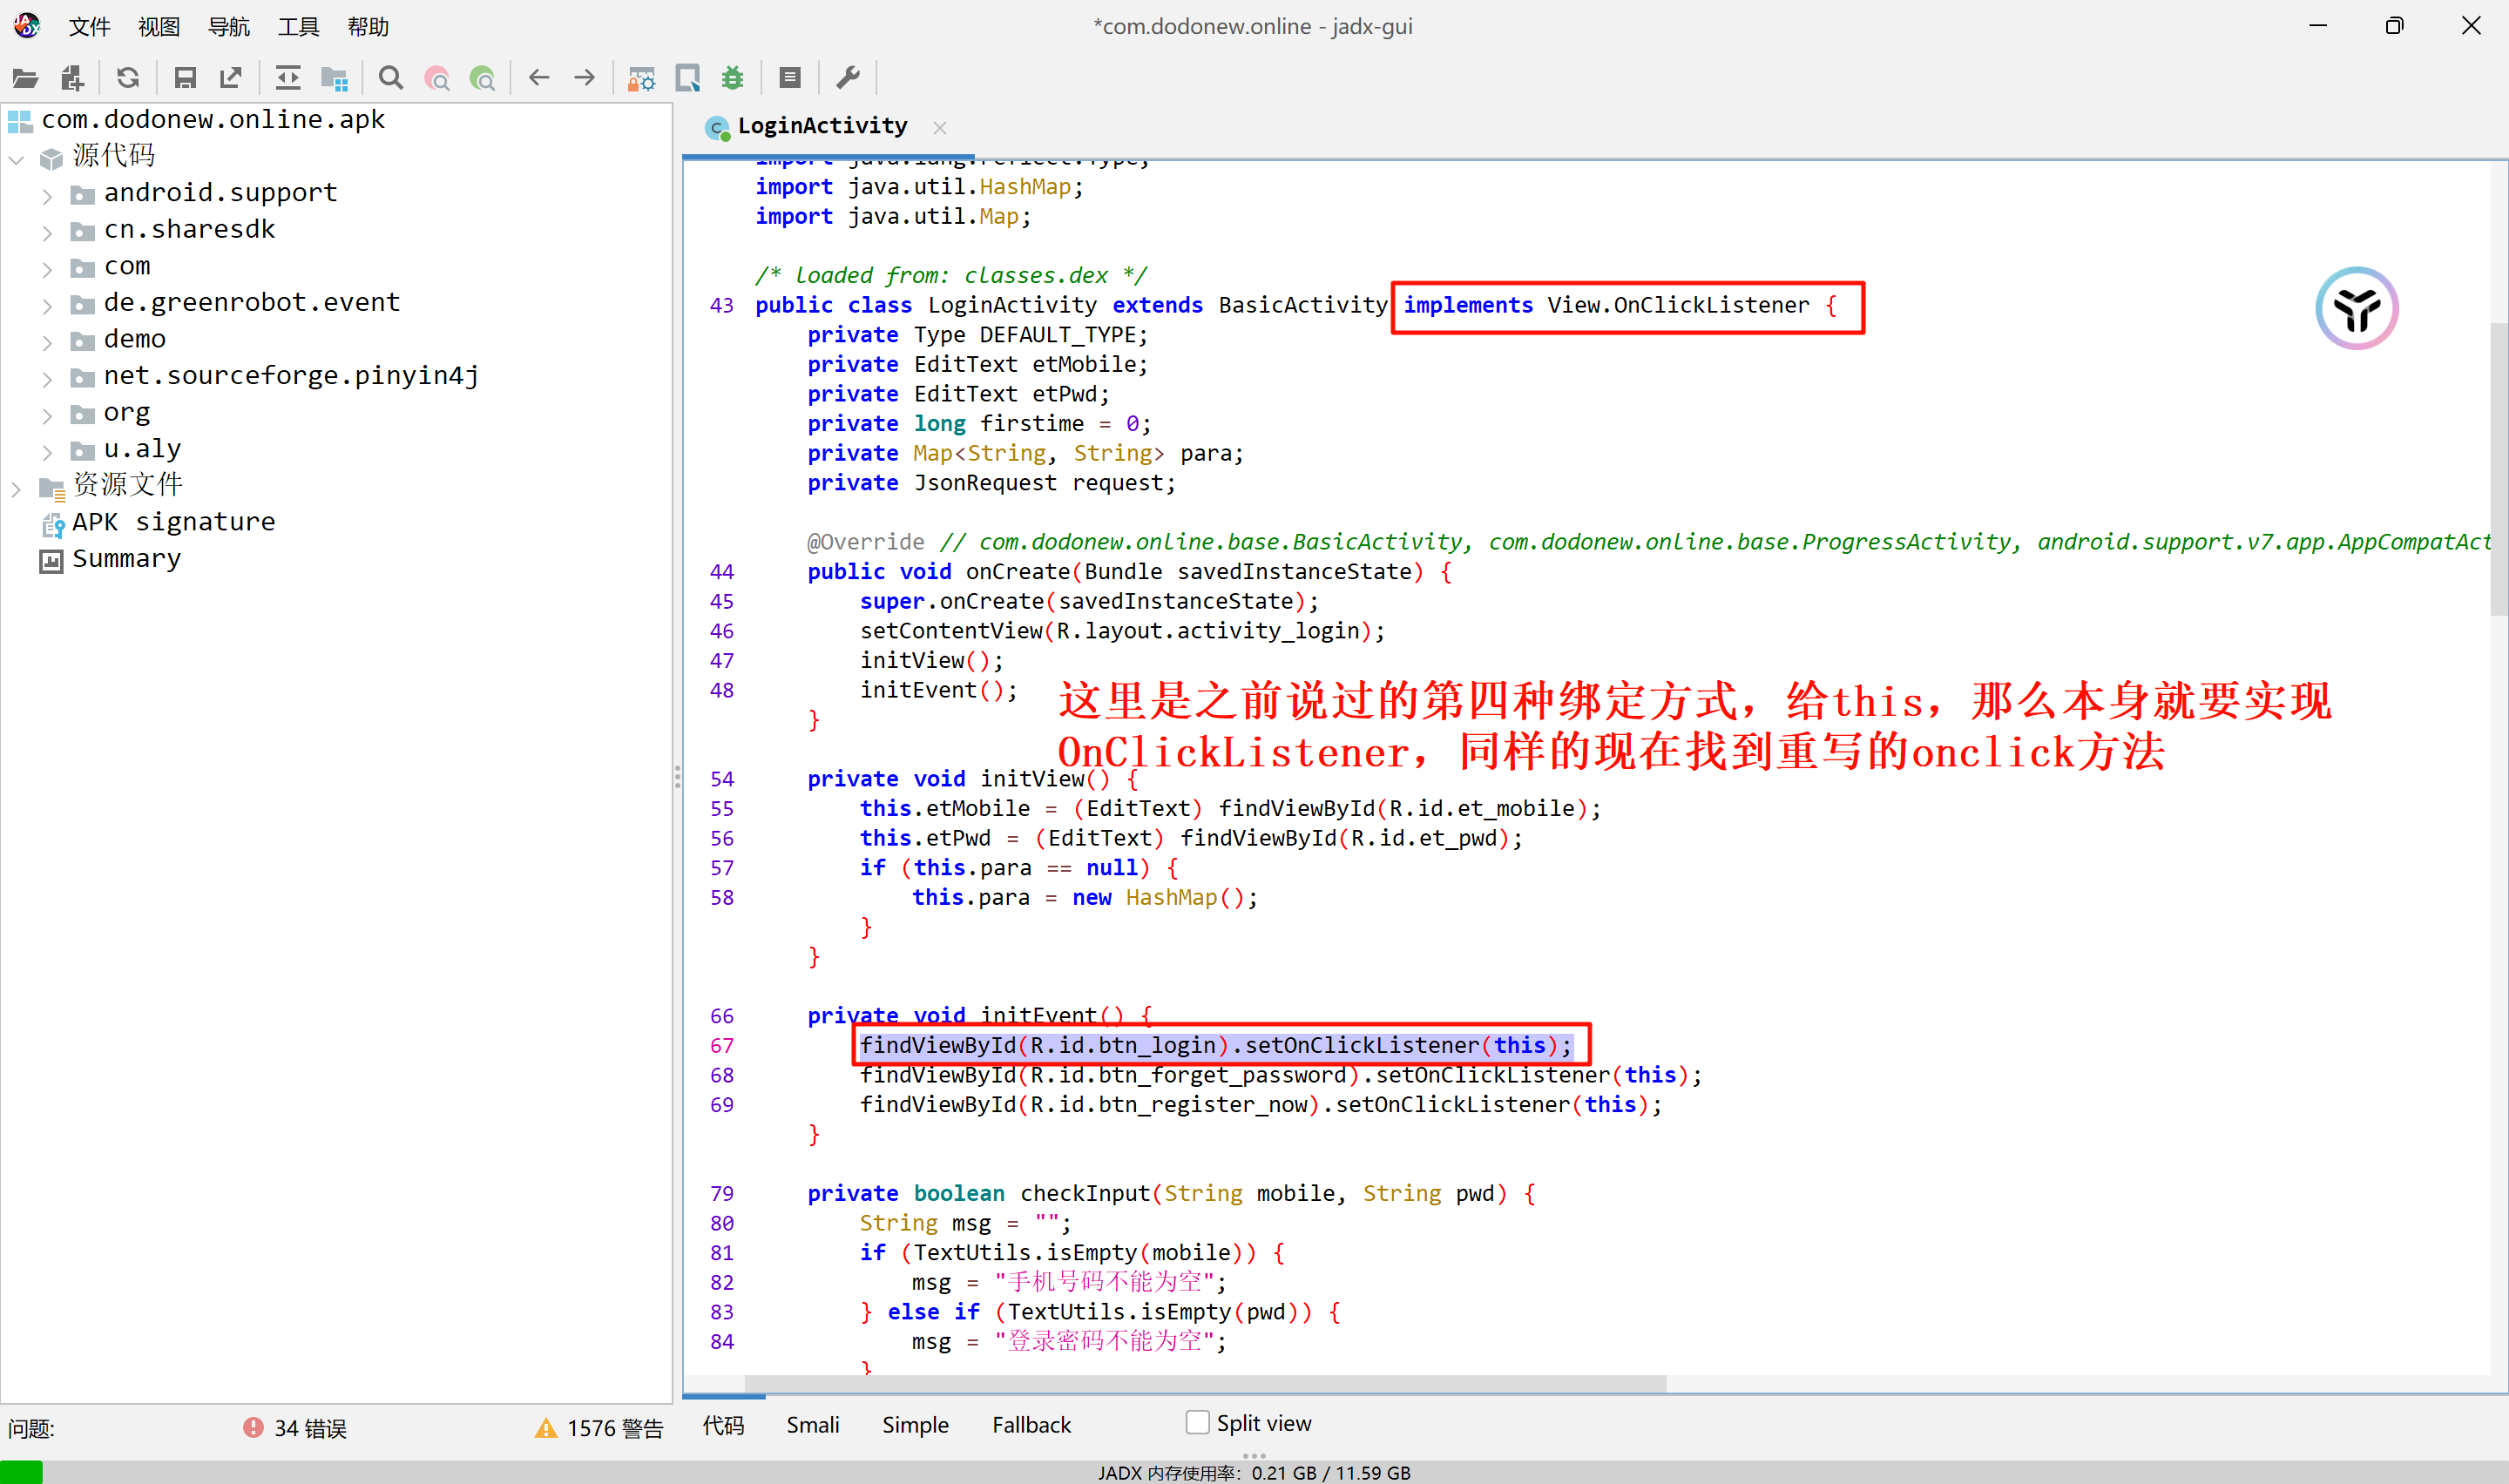This screenshot has height=1484, width=2509.
Task: Open the green bug debugger icon
Action: [733, 78]
